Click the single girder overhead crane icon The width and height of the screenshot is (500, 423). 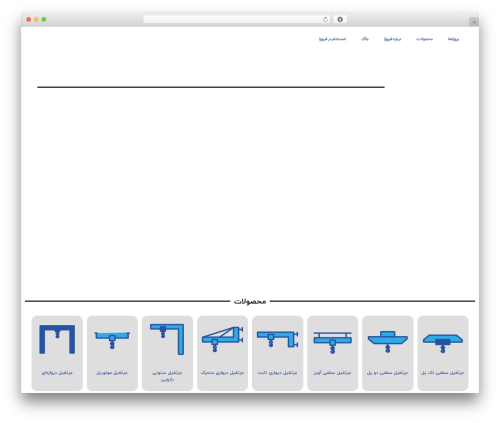pyautogui.click(x=443, y=343)
